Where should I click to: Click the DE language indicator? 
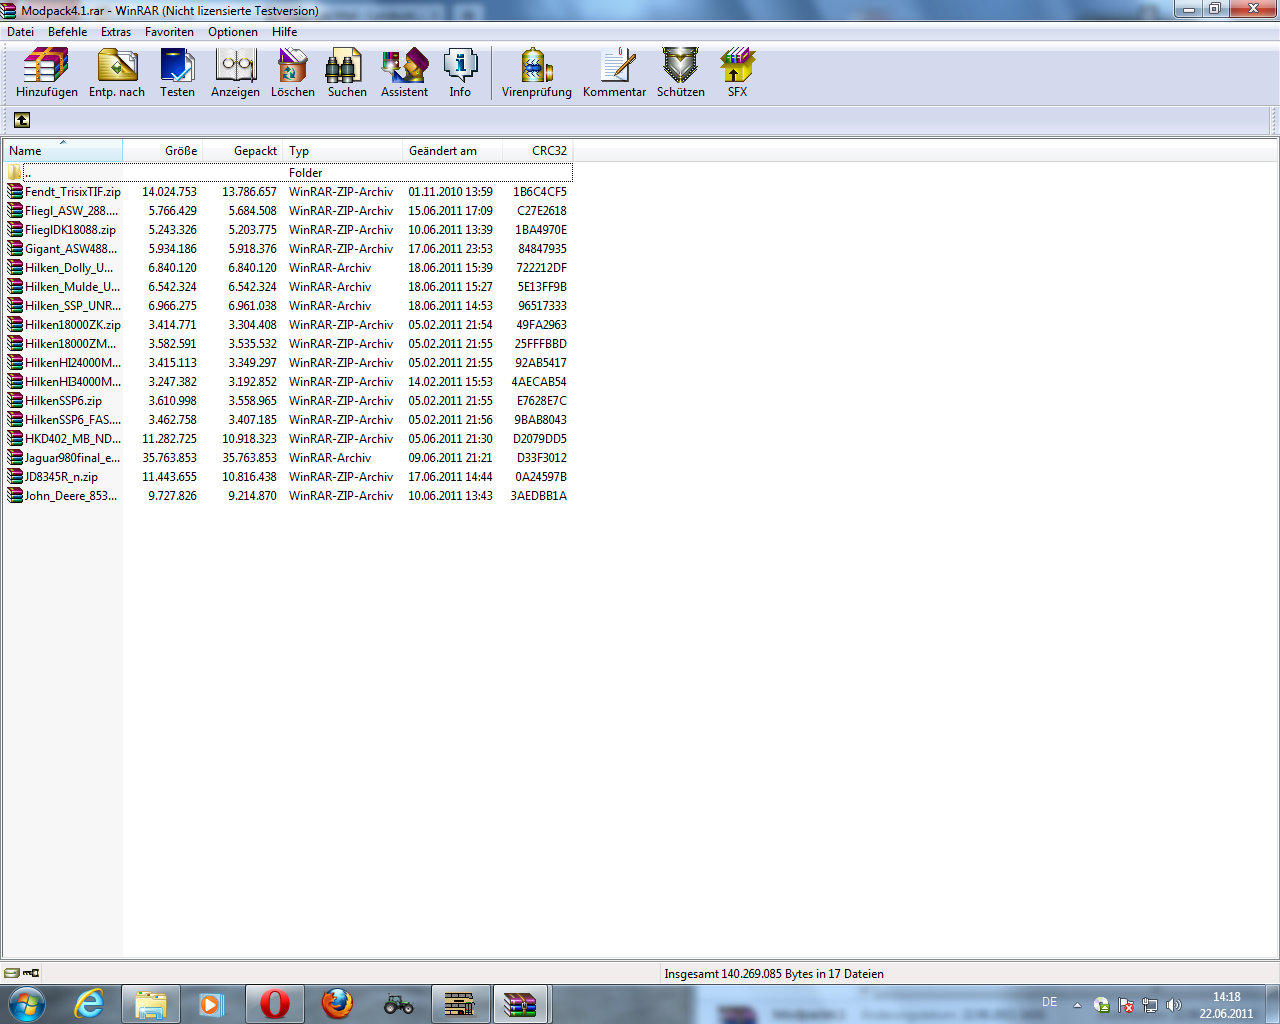point(1049,1002)
